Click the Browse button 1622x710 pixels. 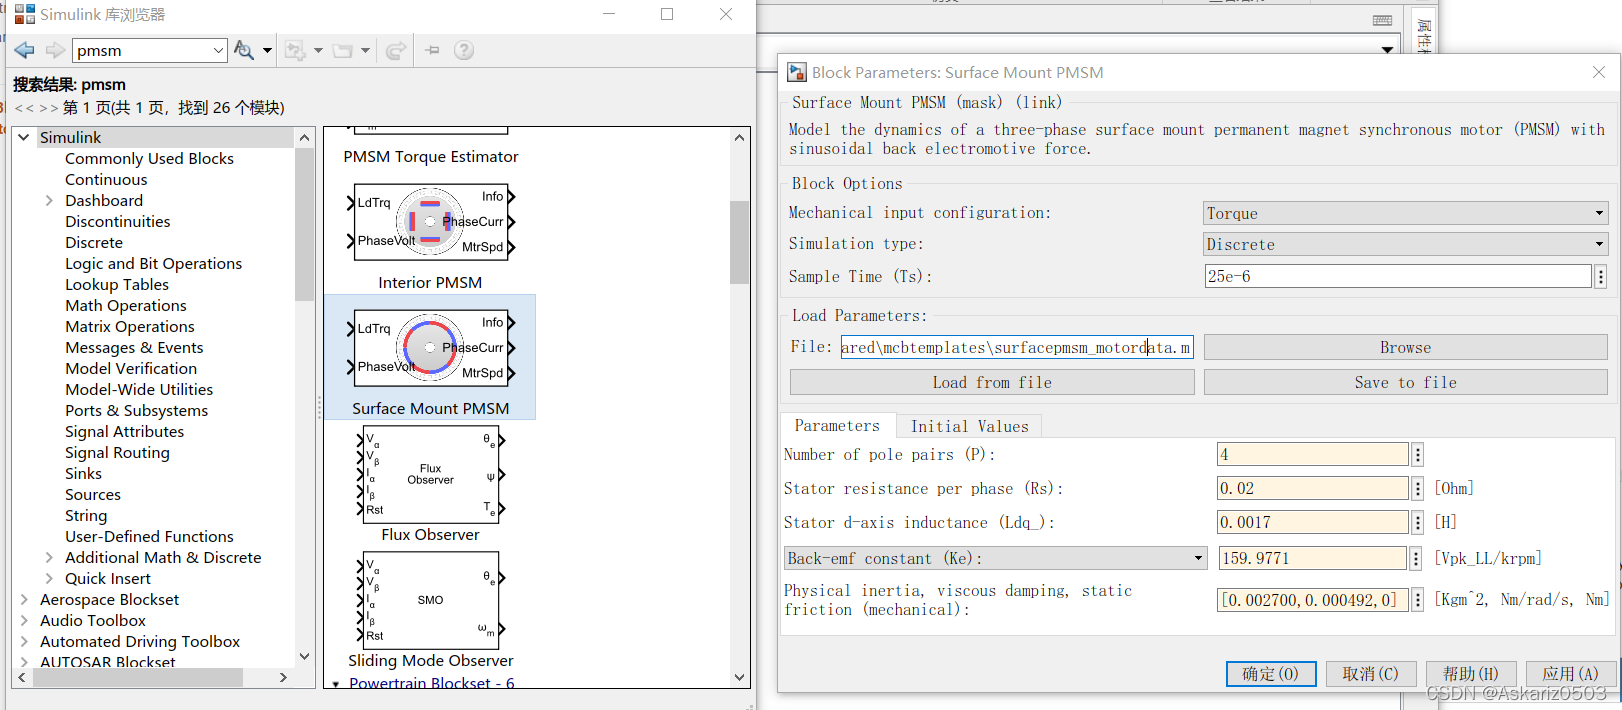(x=1405, y=347)
